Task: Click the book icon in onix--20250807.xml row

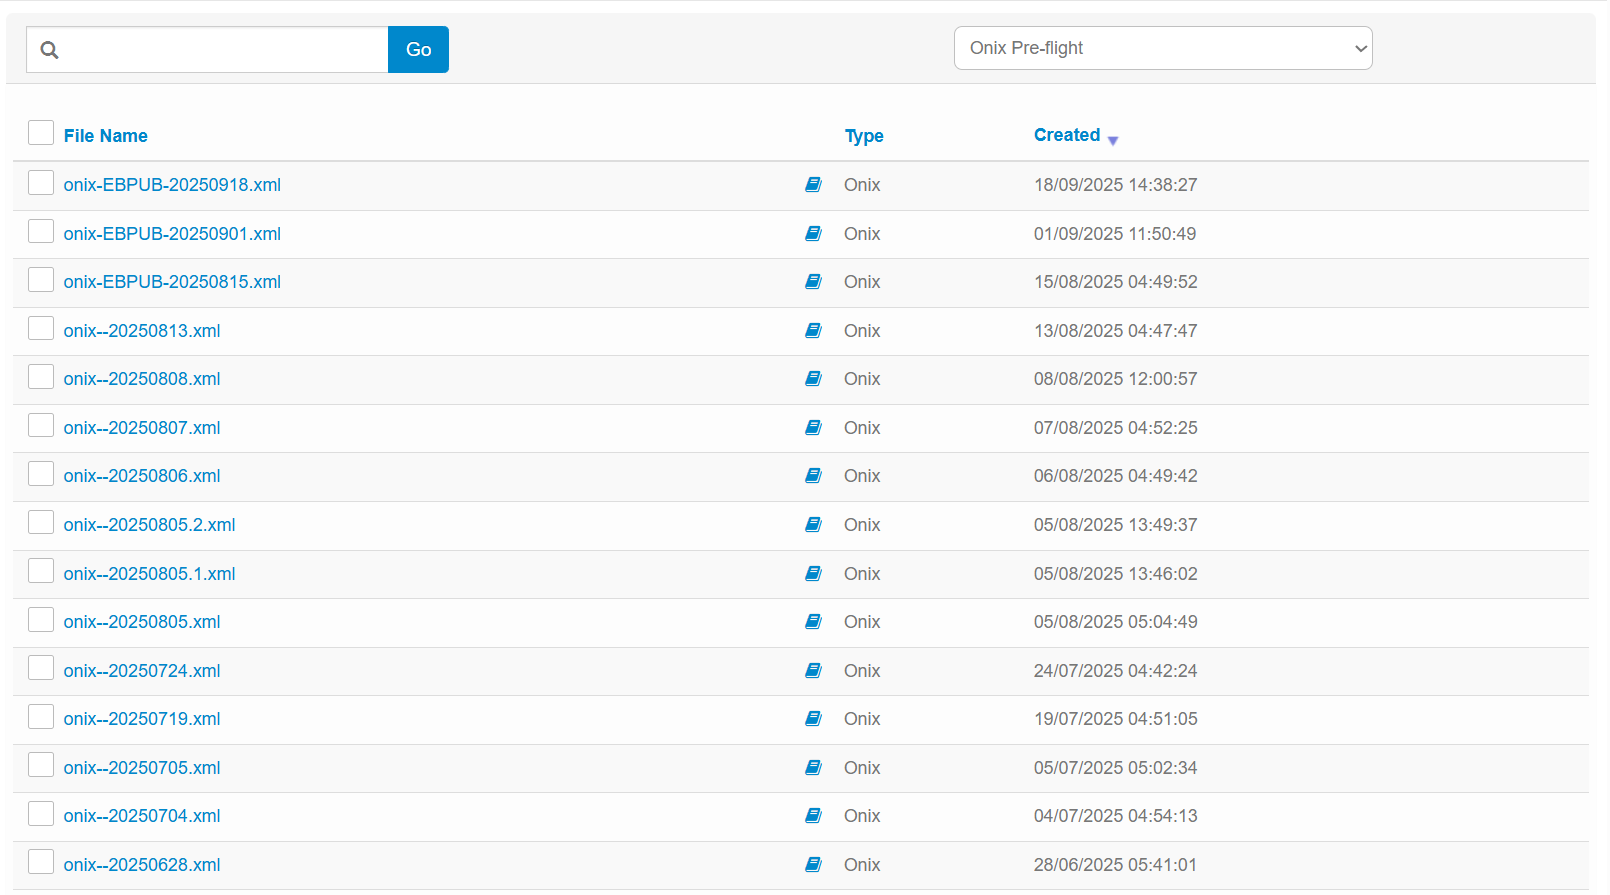Action: [813, 428]
